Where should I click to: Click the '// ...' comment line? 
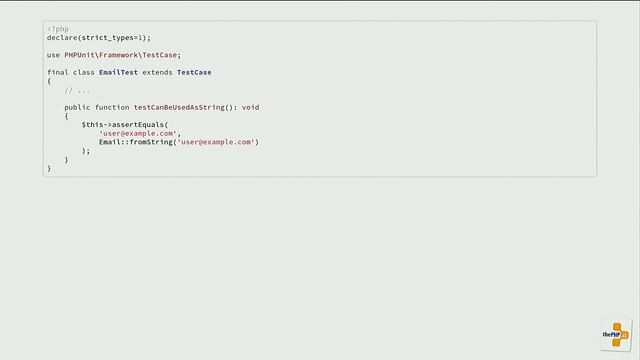[77, 90]
